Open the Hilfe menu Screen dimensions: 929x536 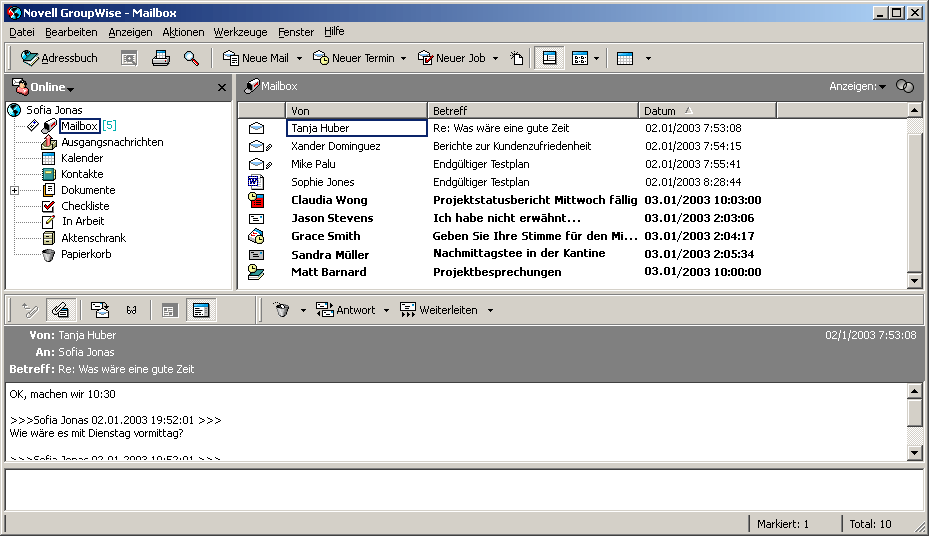[x=334, y=32]
